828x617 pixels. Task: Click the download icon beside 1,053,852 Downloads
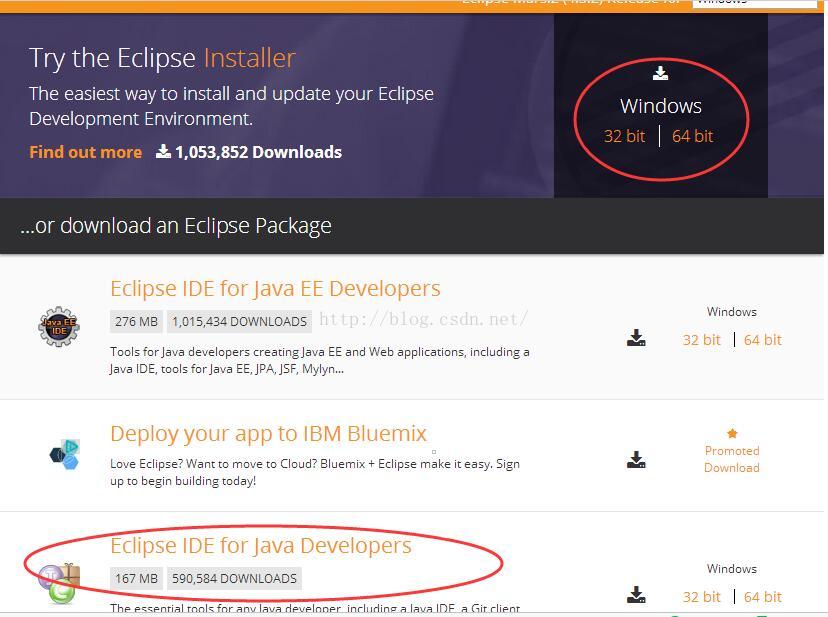tap(163, 152)
